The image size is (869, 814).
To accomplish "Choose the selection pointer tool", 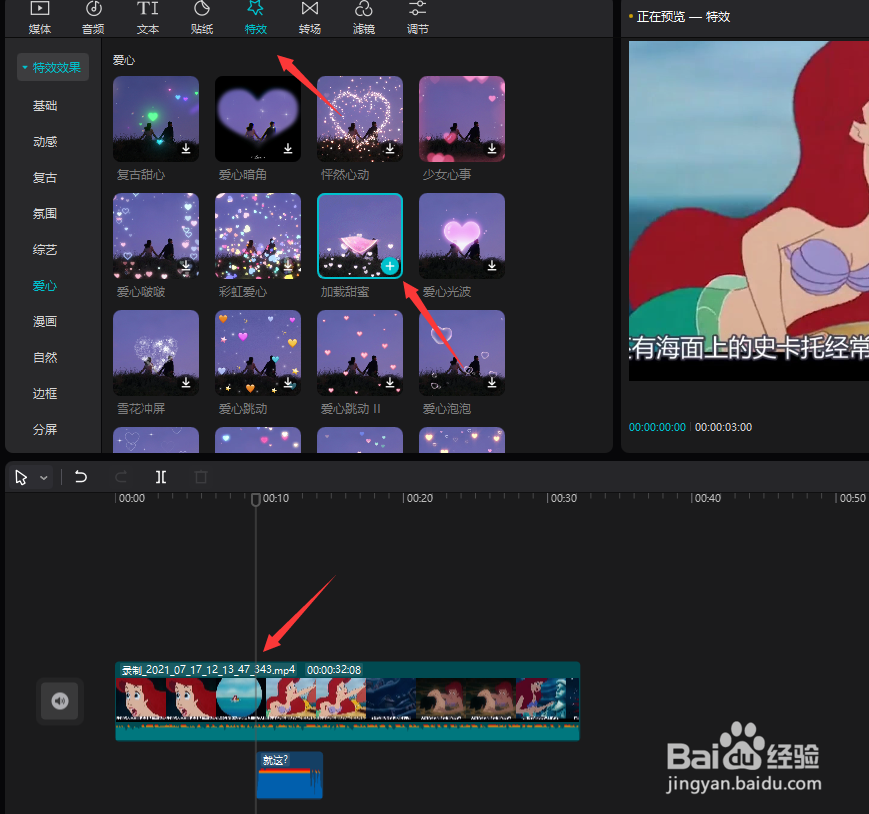I will pyautogui.click(x=21, y=477).
